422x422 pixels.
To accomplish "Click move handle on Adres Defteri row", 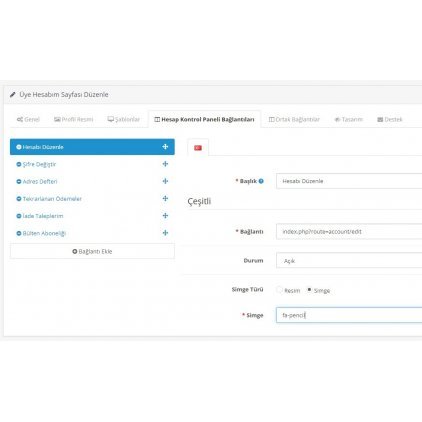I will (x=165, y=181).
